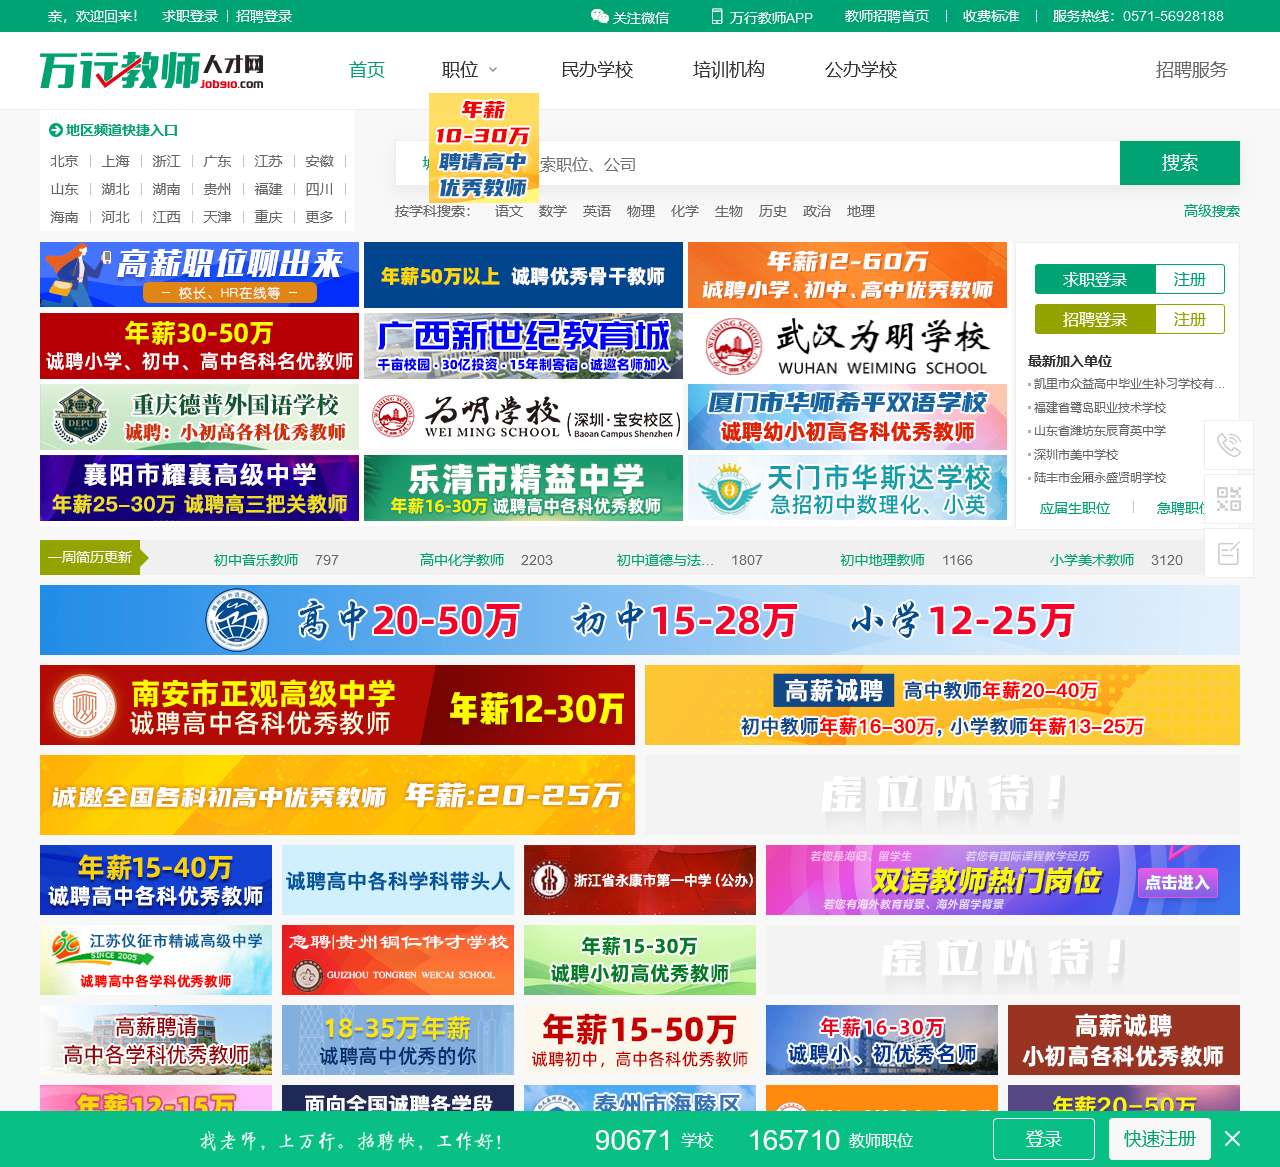1280x1167 pixels.
Task: Filter by subject 数学
Action: coord(552,211)
